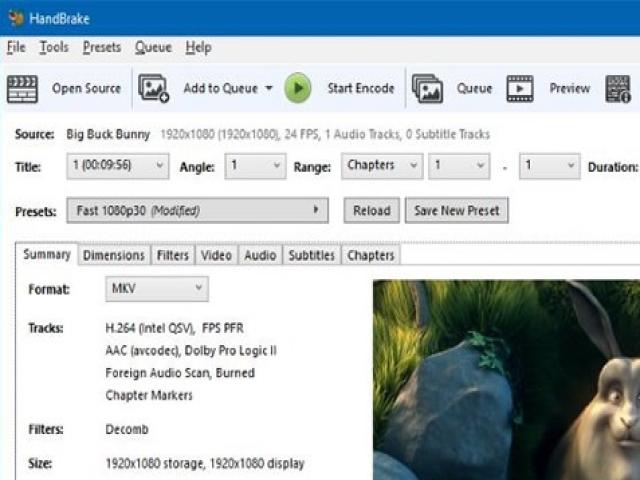The height and width of the screenshot is (480, 640).
Task: Click the green Start Encode play icon
Action: click(x=298, y=88)
